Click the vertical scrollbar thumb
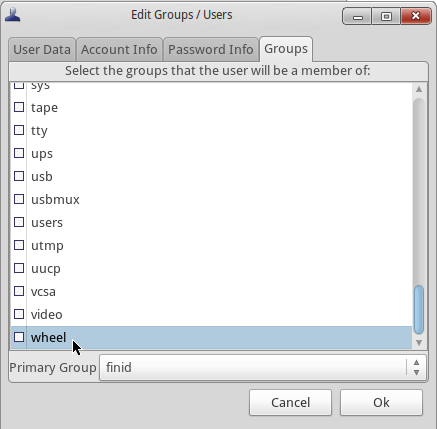This screenshot has height=429, width=437. point(419,309)
